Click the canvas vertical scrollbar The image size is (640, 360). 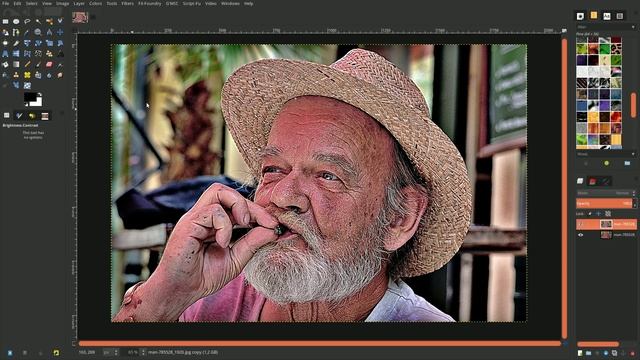564,189
